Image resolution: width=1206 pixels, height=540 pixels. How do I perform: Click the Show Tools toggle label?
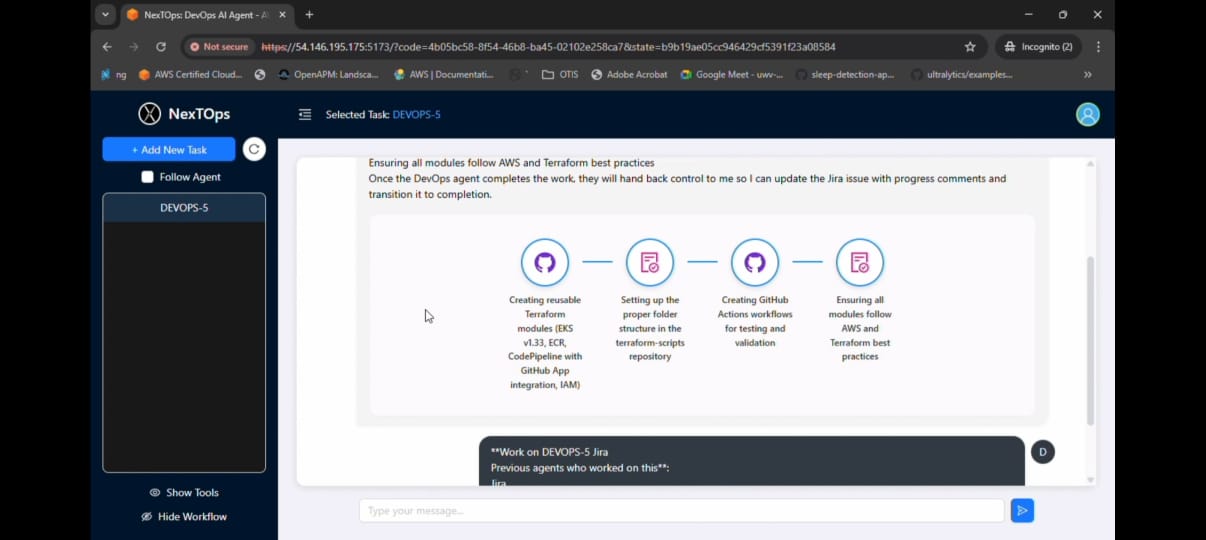tap(192, 492)
